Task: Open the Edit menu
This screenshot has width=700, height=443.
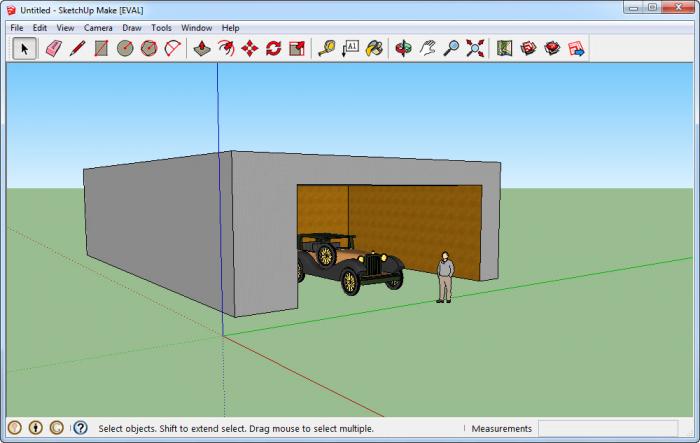Action: click(40, 28)
